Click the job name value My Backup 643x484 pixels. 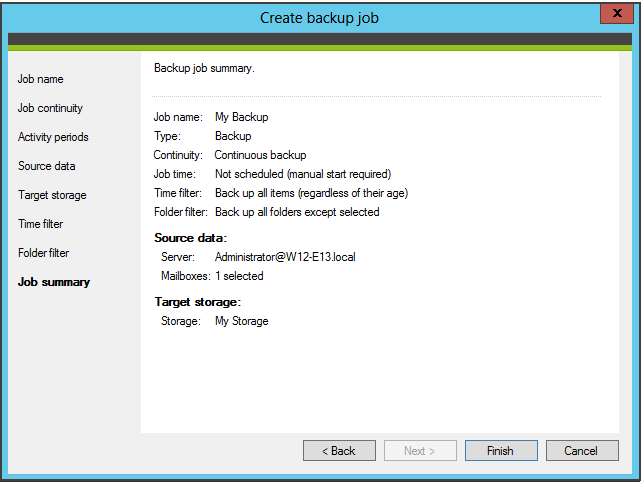pyautogui.click(x=241, y=117)
